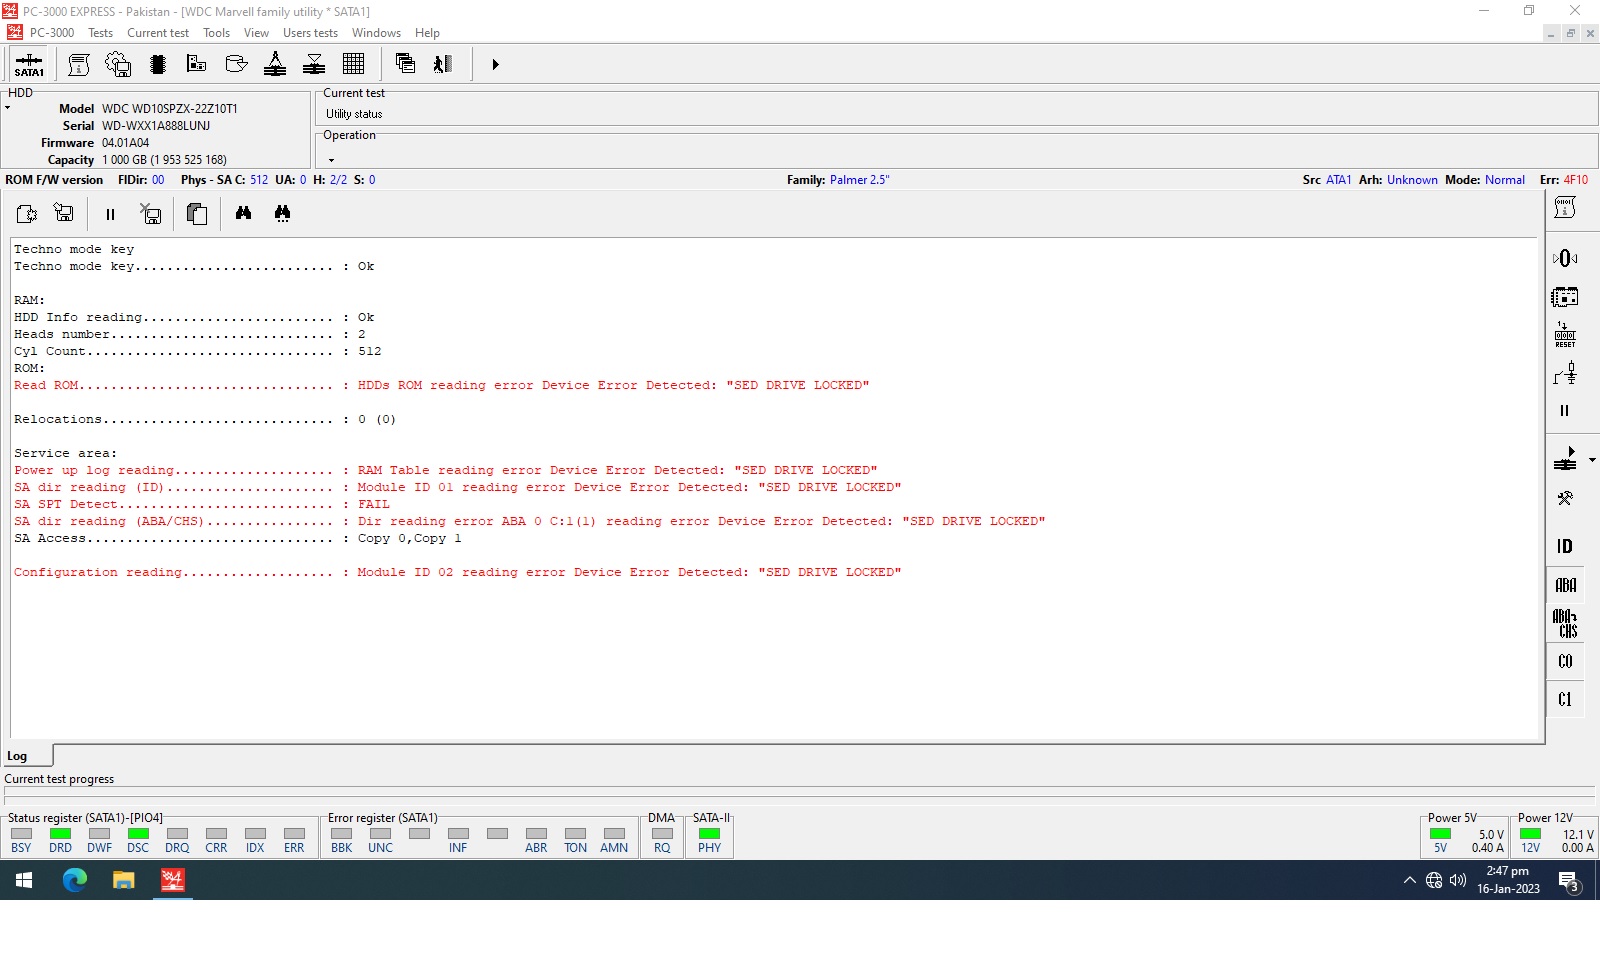Open the Windows menu
The image size is (1600, 970).
(x=376, y=33)
